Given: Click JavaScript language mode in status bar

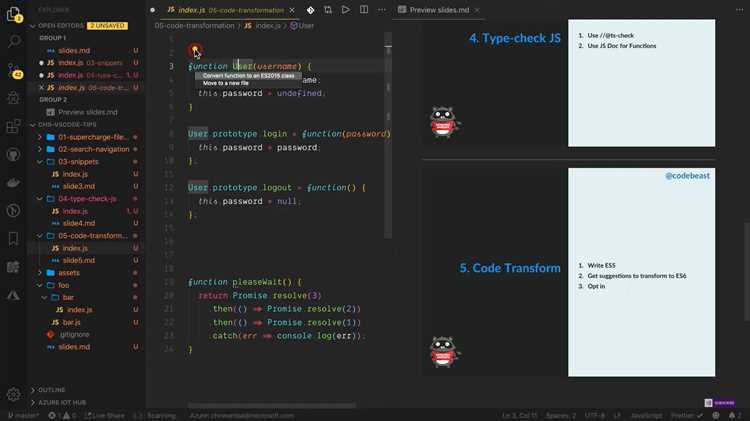Looking at the screenshot, I should point(646,415).
